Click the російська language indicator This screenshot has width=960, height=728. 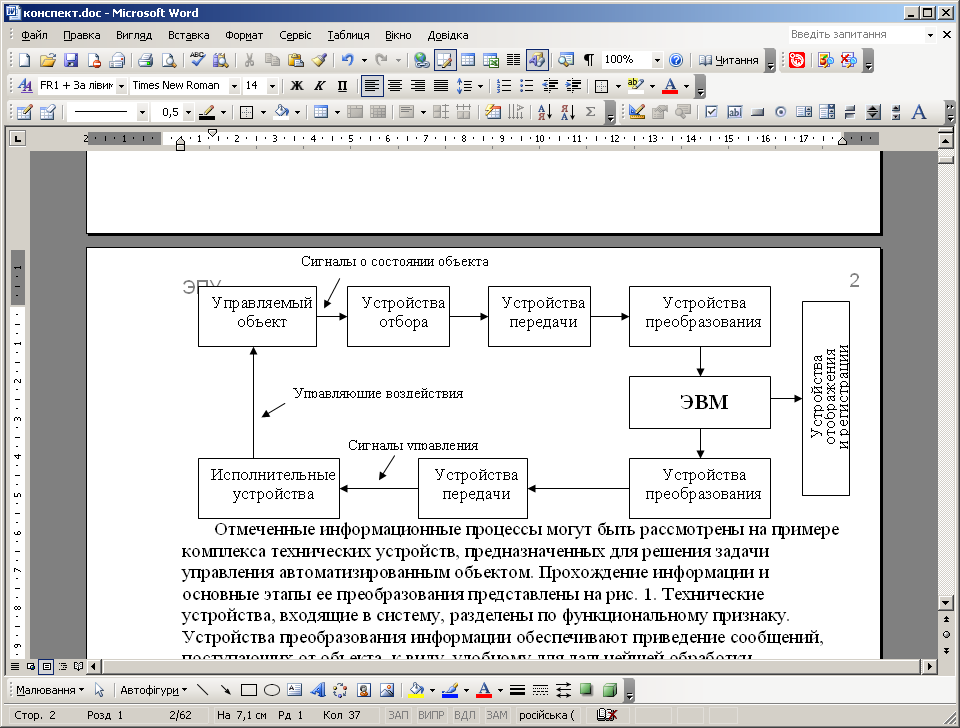[546, 715]
